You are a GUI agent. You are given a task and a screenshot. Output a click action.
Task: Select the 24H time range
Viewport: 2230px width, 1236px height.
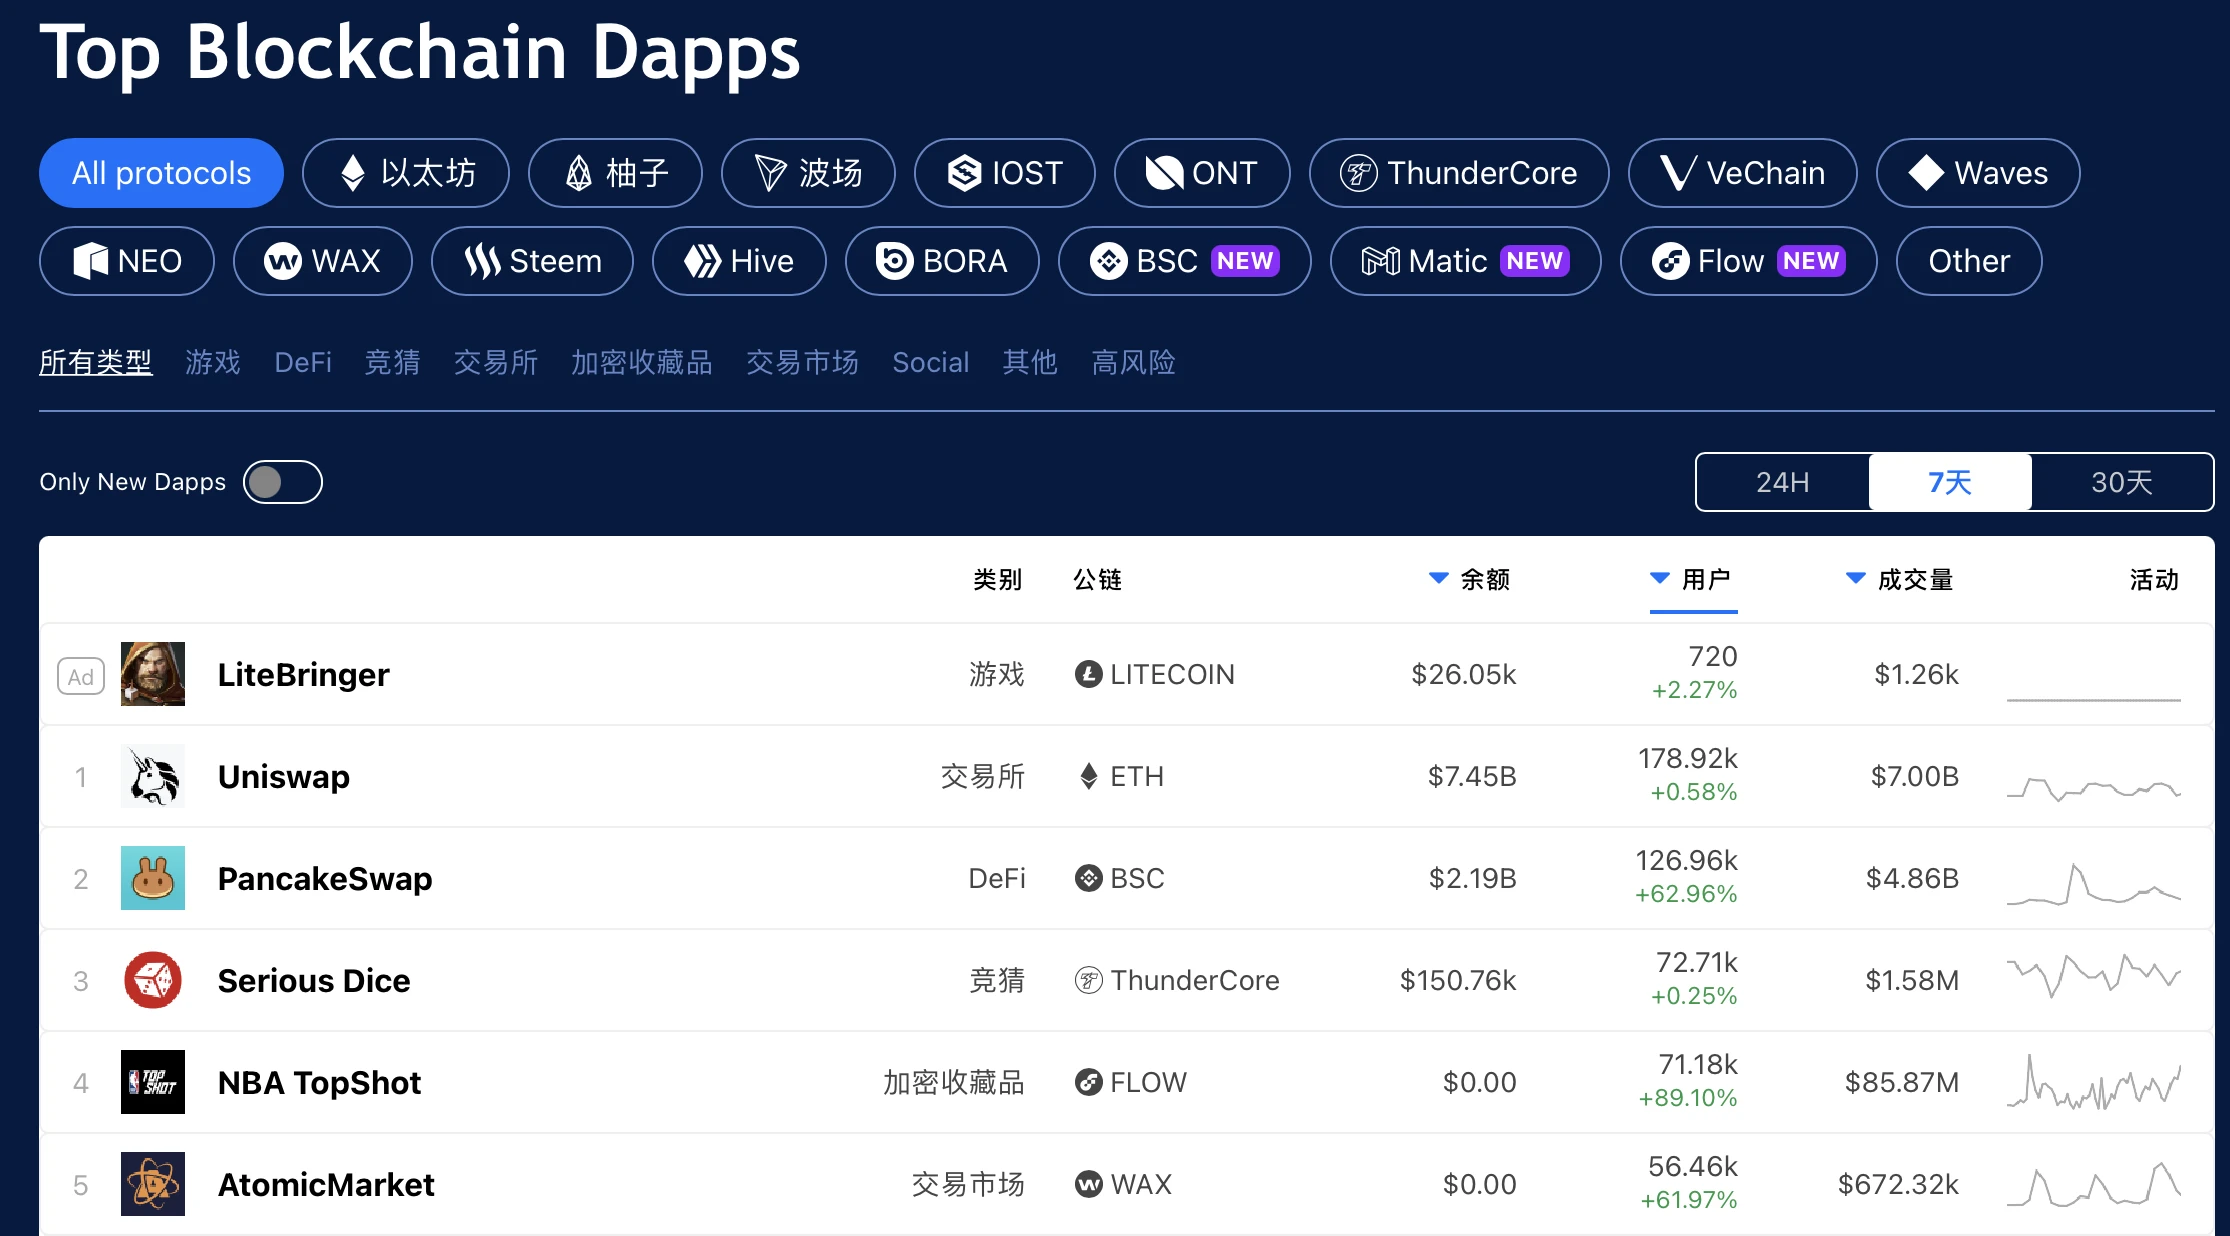(1783, 482)
